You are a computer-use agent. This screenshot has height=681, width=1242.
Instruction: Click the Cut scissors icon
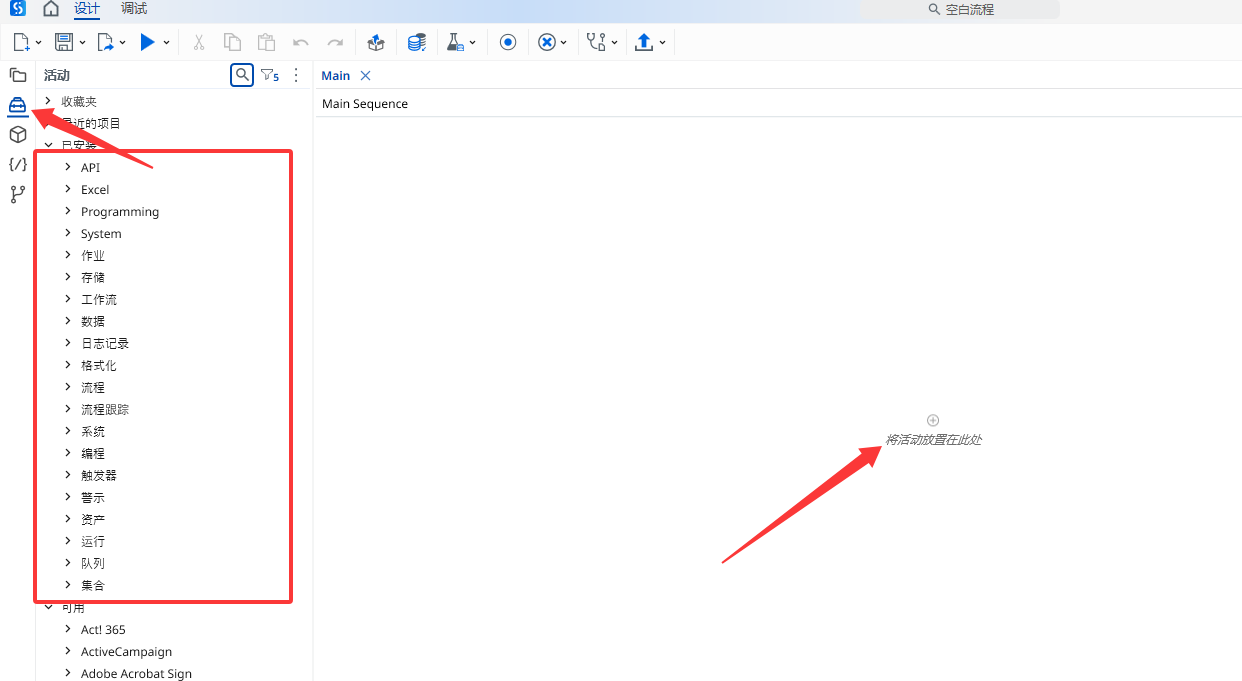tap(198, 42)
